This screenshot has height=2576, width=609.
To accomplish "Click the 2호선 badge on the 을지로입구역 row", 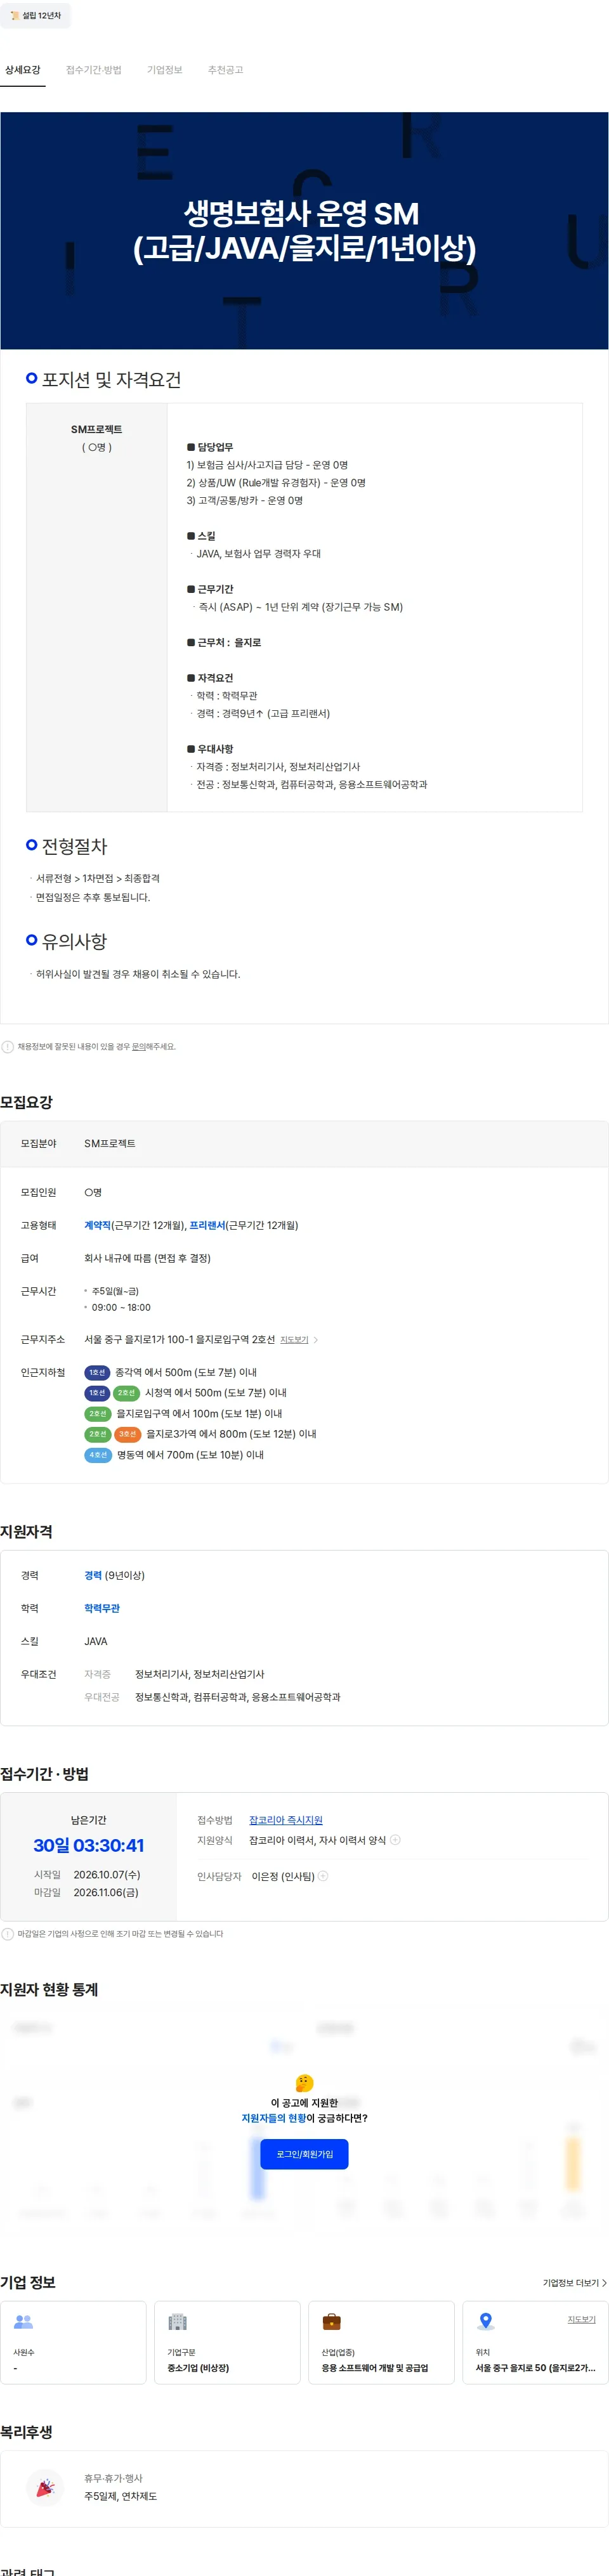I will click(x=97, y=1414).
